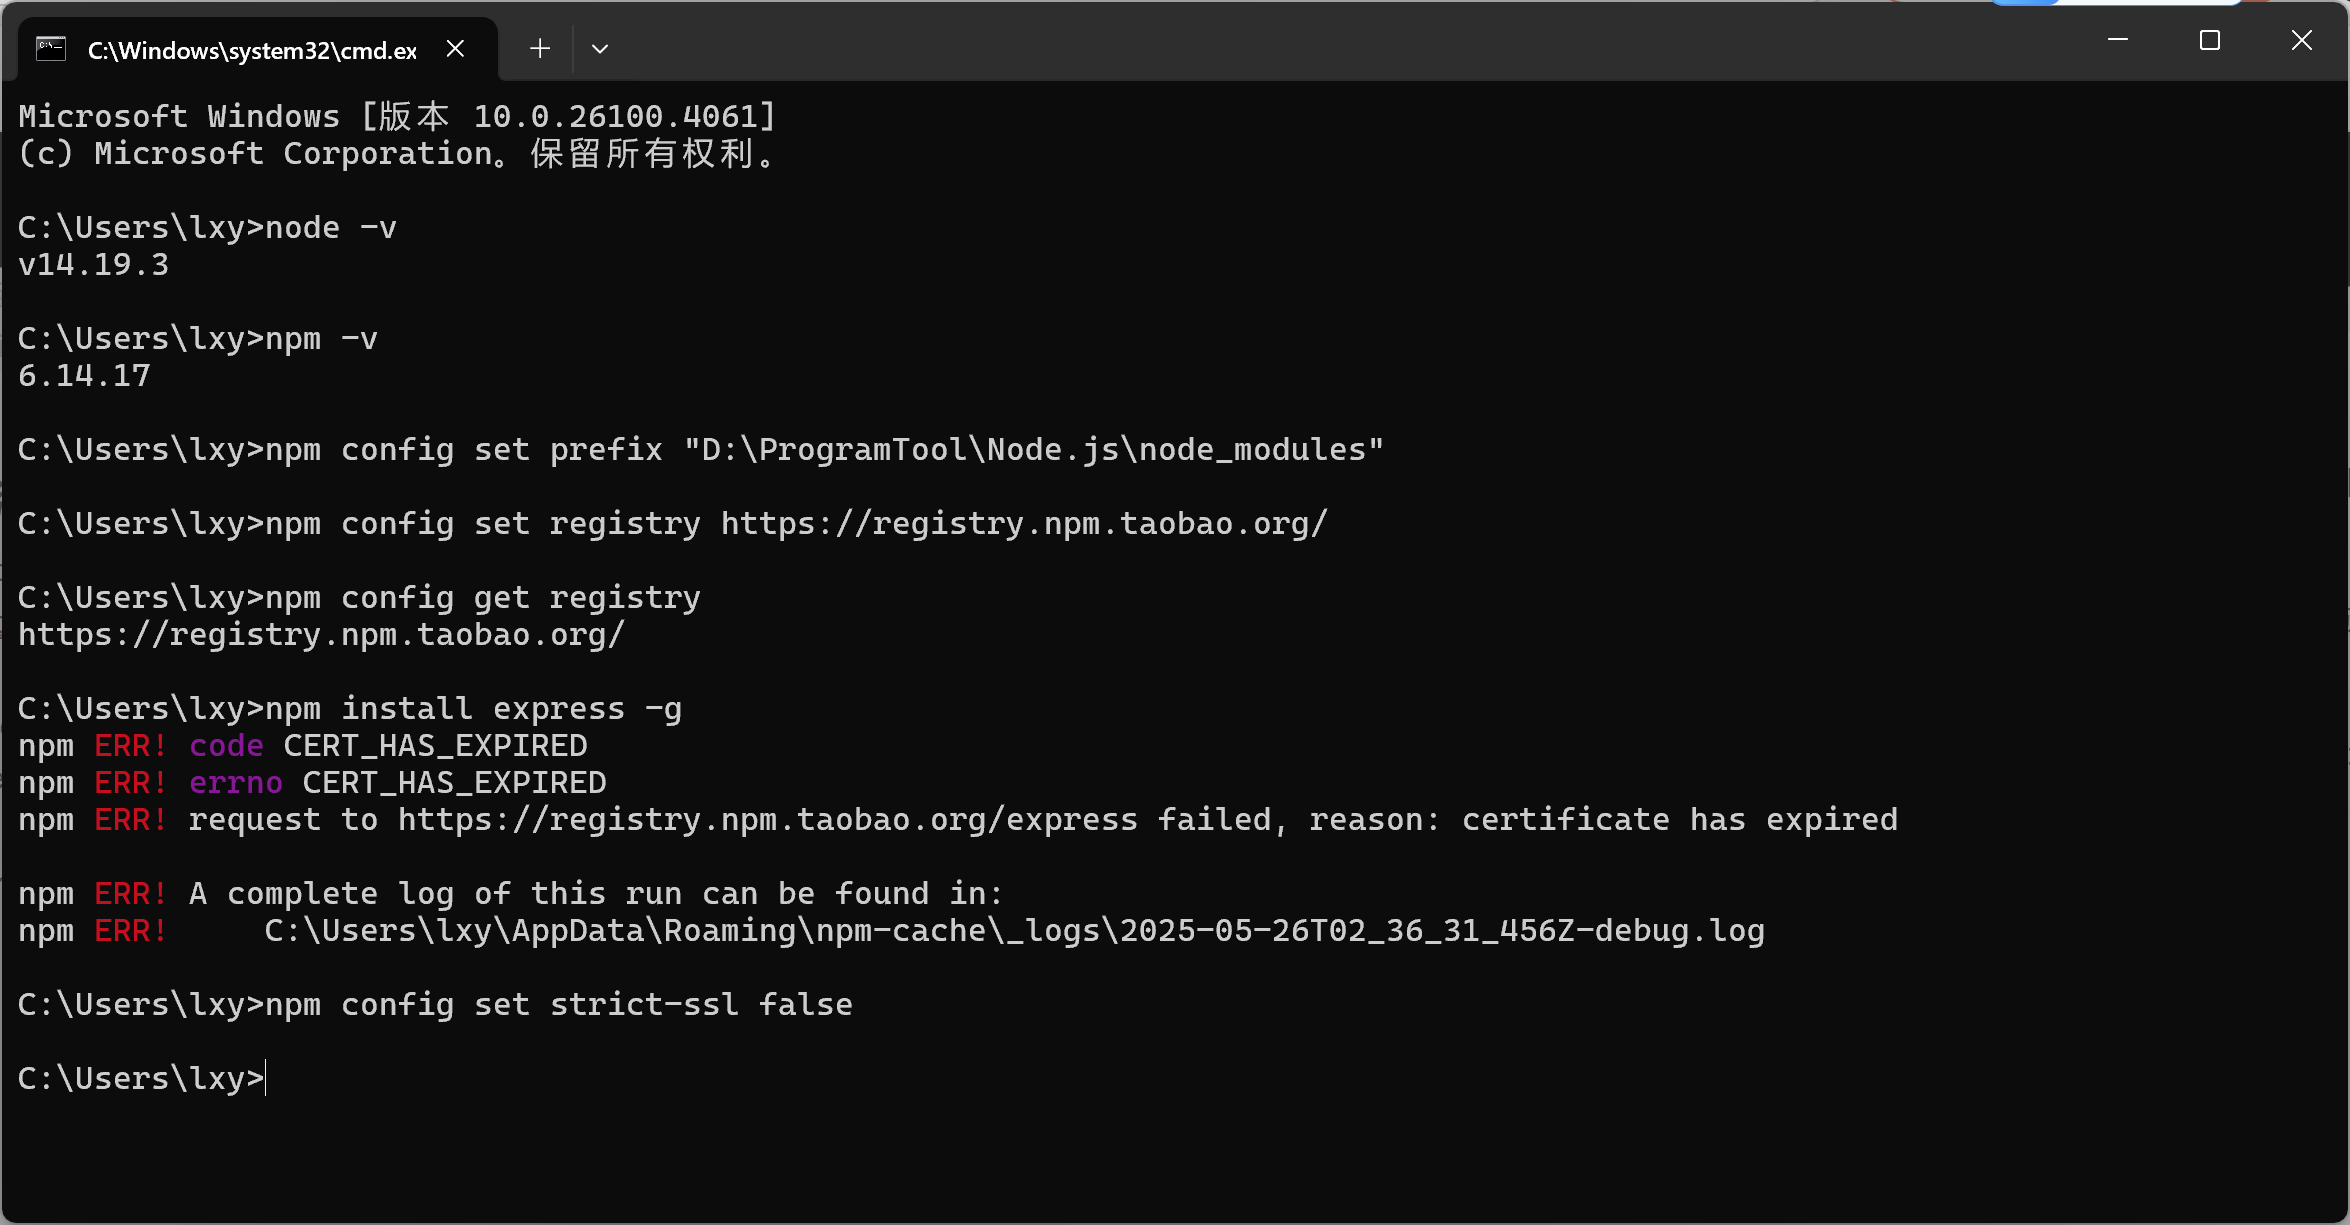This screenshot has width=2350, height=1225.
Task: Close the terminal window
Action: (x=2302, y=40)
